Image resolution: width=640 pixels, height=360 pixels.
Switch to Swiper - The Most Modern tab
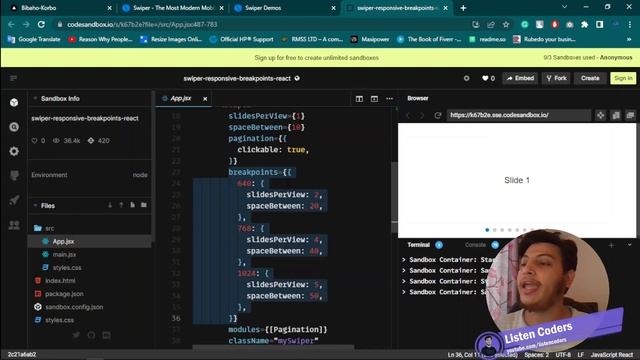(173, 8)
